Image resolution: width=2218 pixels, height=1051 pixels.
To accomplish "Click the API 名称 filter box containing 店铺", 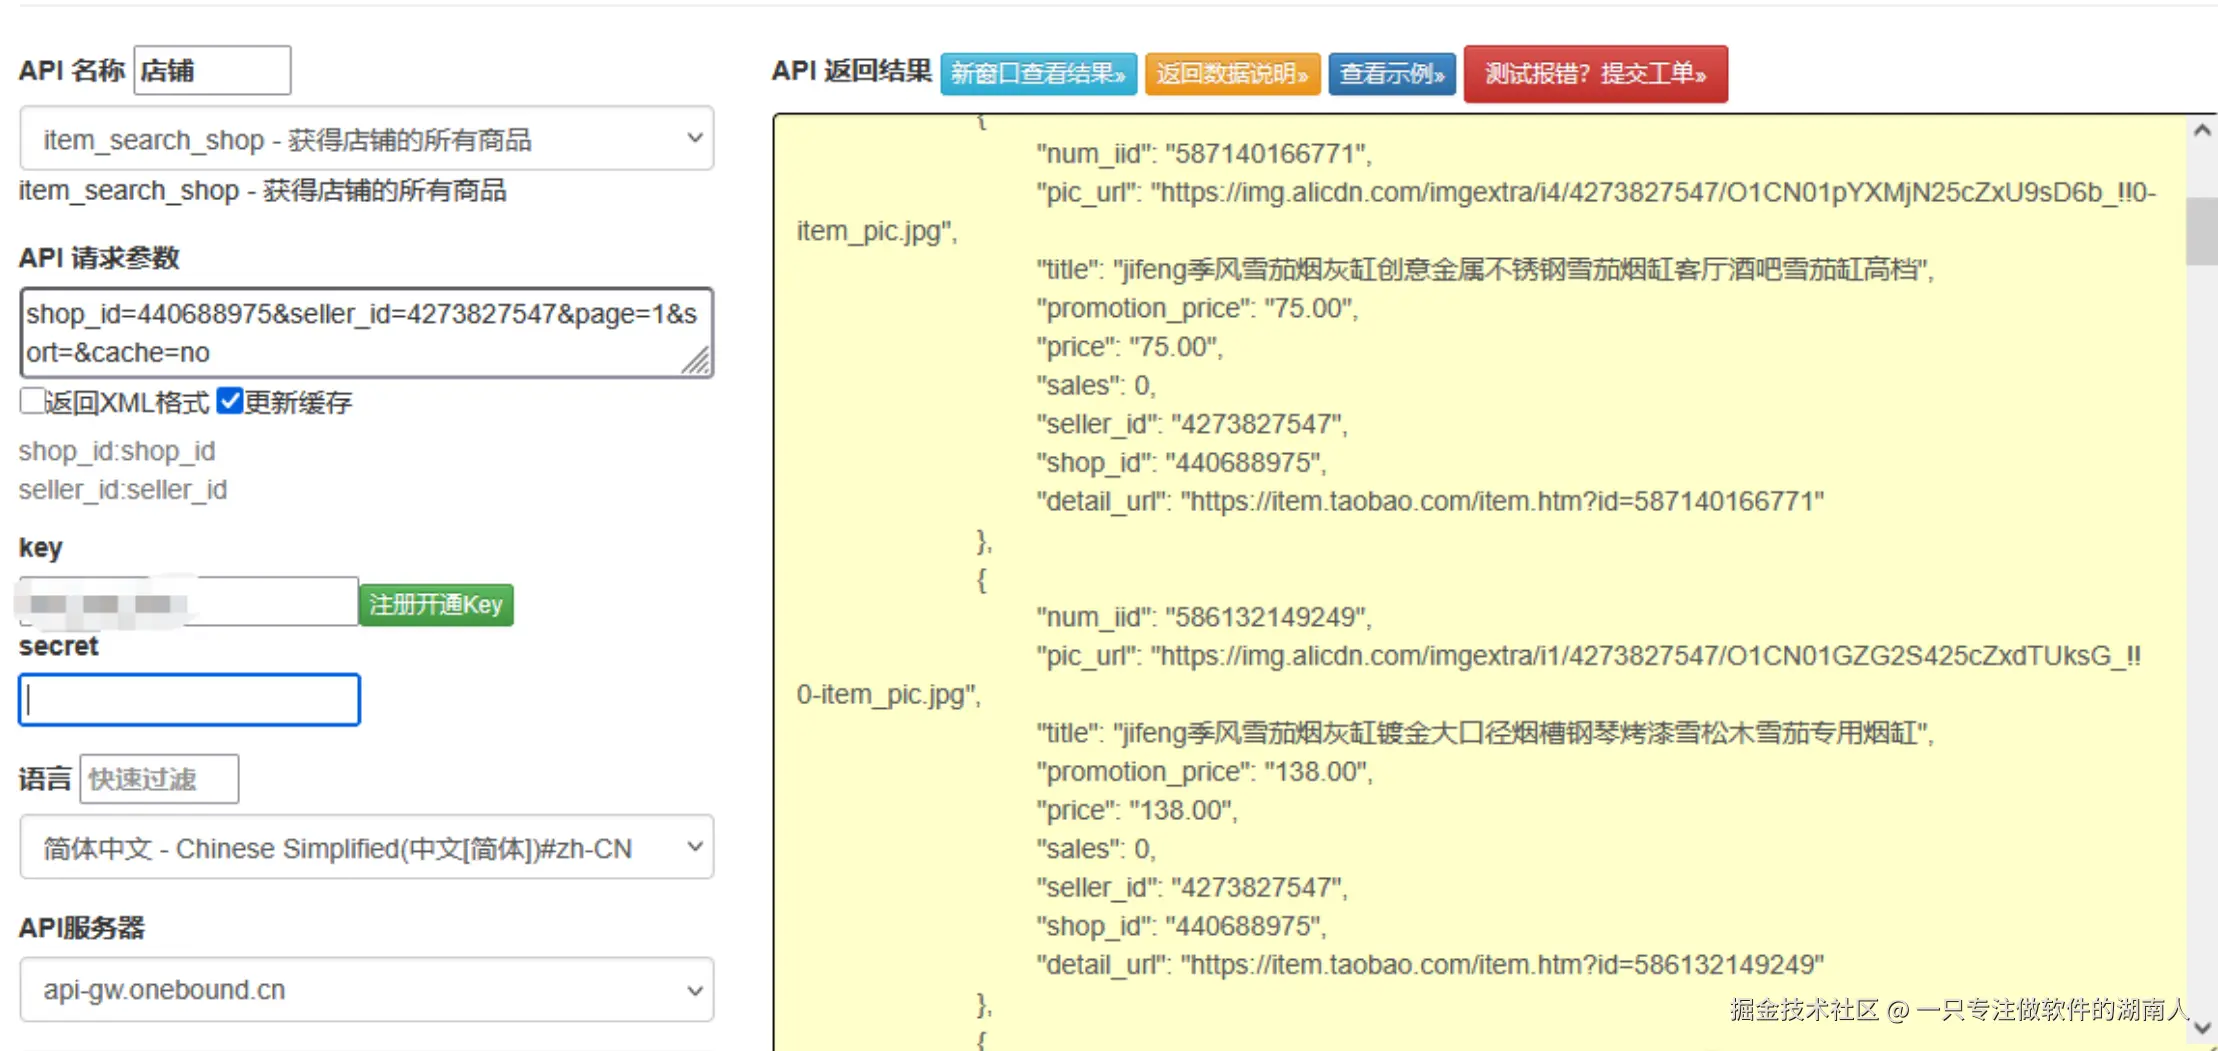I will coord(212,71).
